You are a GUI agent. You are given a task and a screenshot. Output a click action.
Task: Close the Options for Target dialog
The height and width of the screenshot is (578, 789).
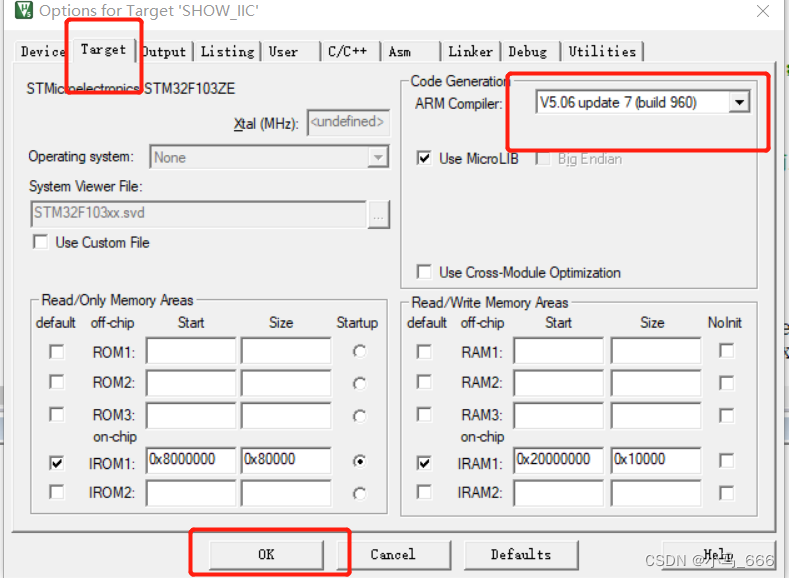click(763, 11)
